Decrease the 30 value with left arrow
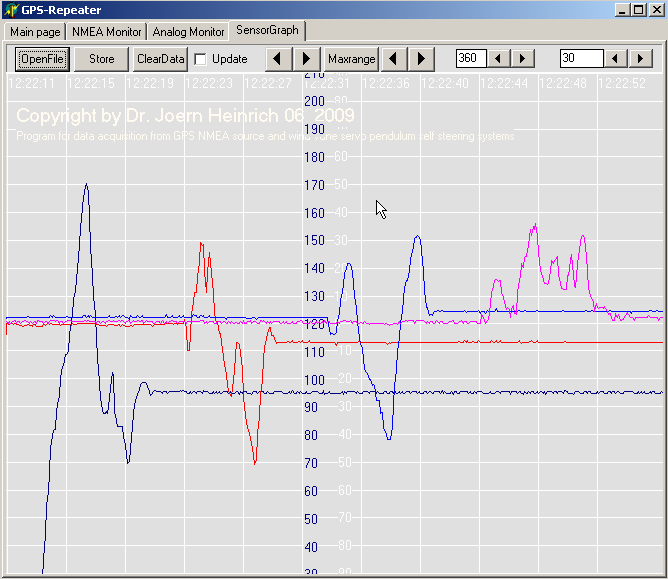Screen dimensions: 668x579 [x=615, y=58]
